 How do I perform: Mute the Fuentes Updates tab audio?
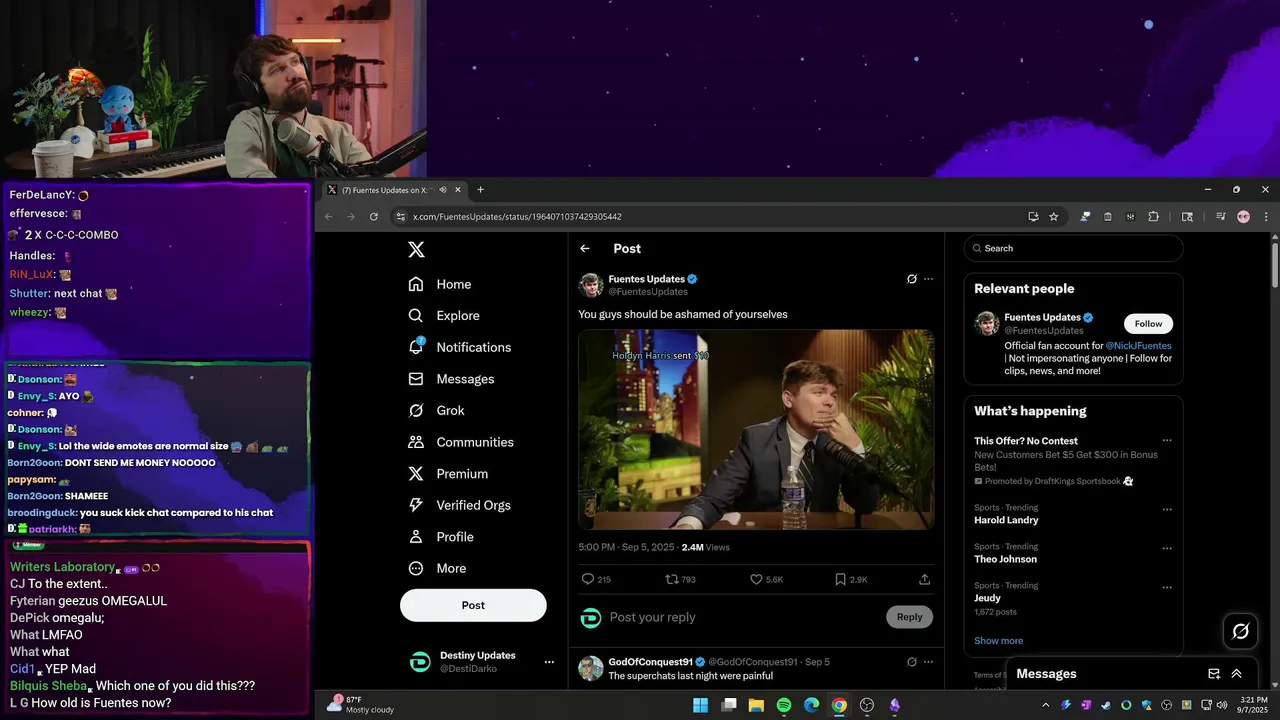[442, 190]
